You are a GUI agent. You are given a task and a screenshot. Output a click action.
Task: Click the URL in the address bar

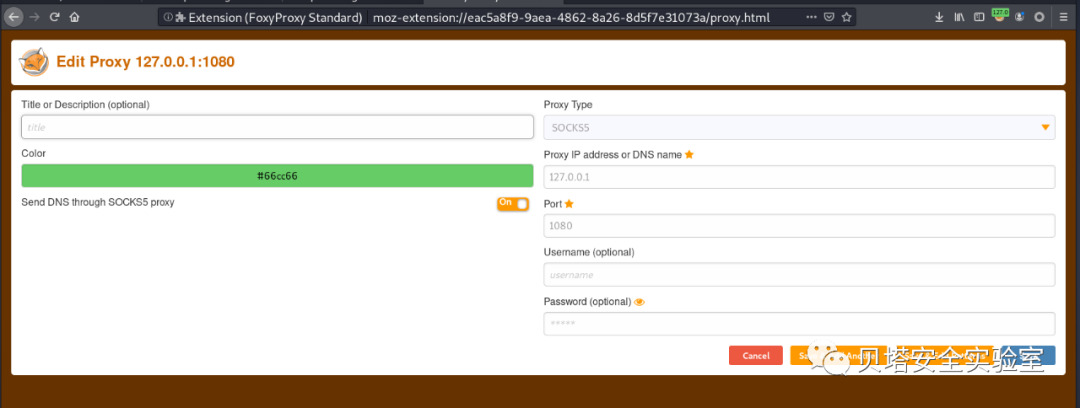click(x=571, y=17)
